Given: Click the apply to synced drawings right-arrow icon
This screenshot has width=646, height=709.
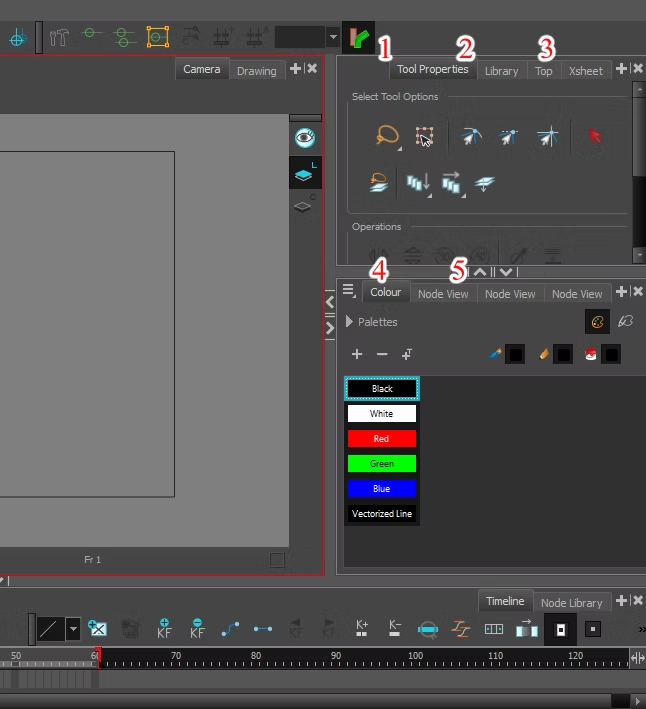Looking at the screenshot, I should pos(453,183).
